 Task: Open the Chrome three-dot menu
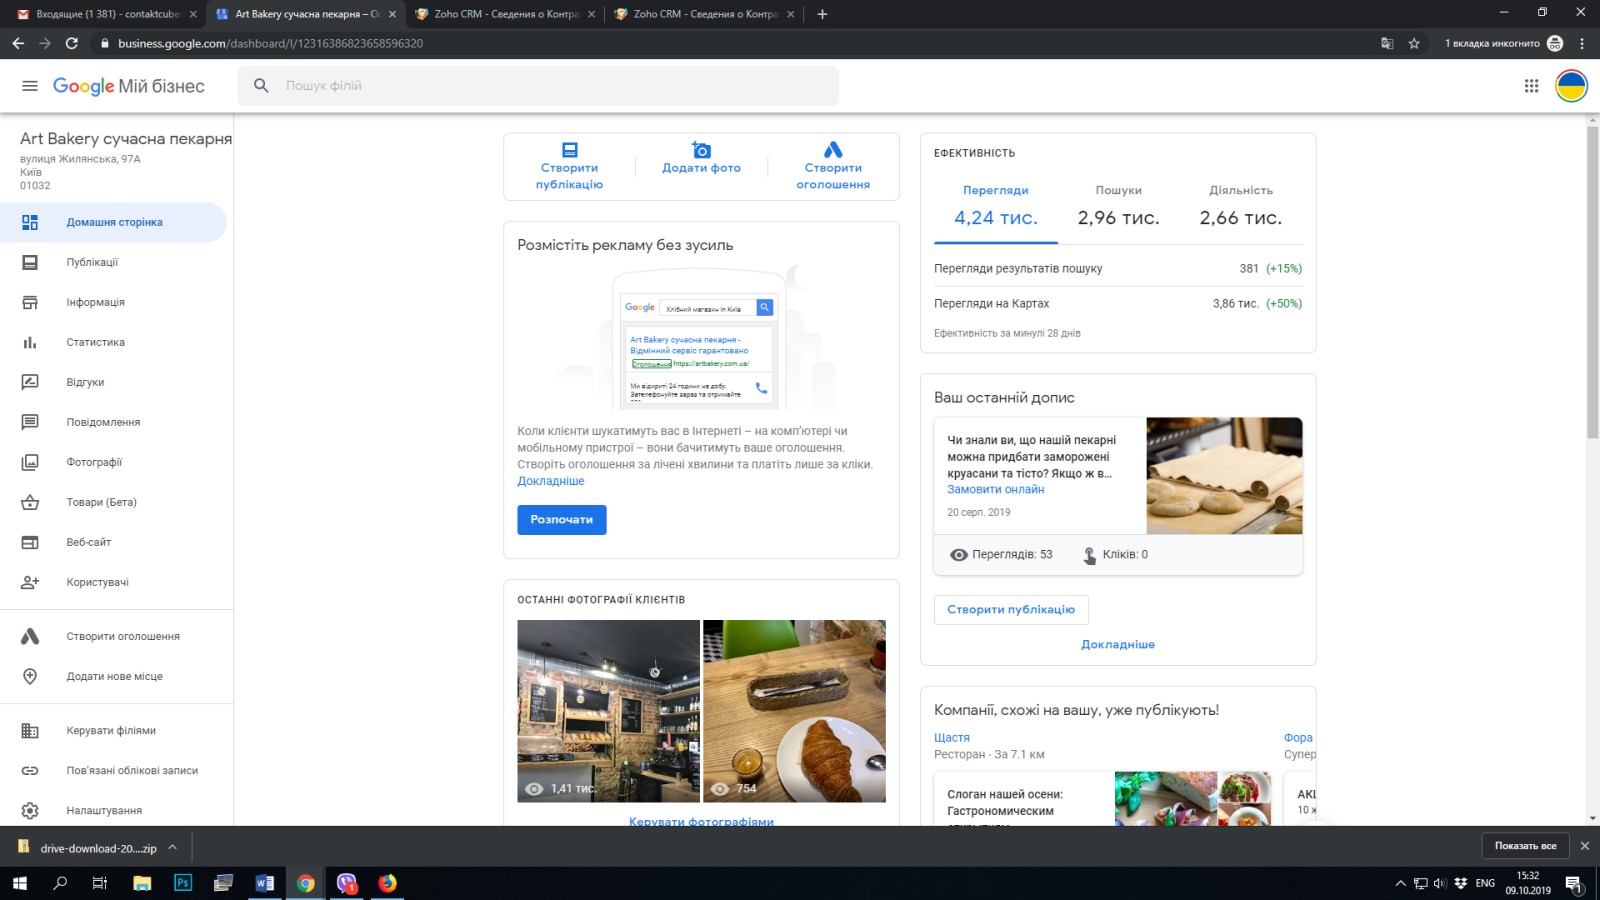[1582, 44]
